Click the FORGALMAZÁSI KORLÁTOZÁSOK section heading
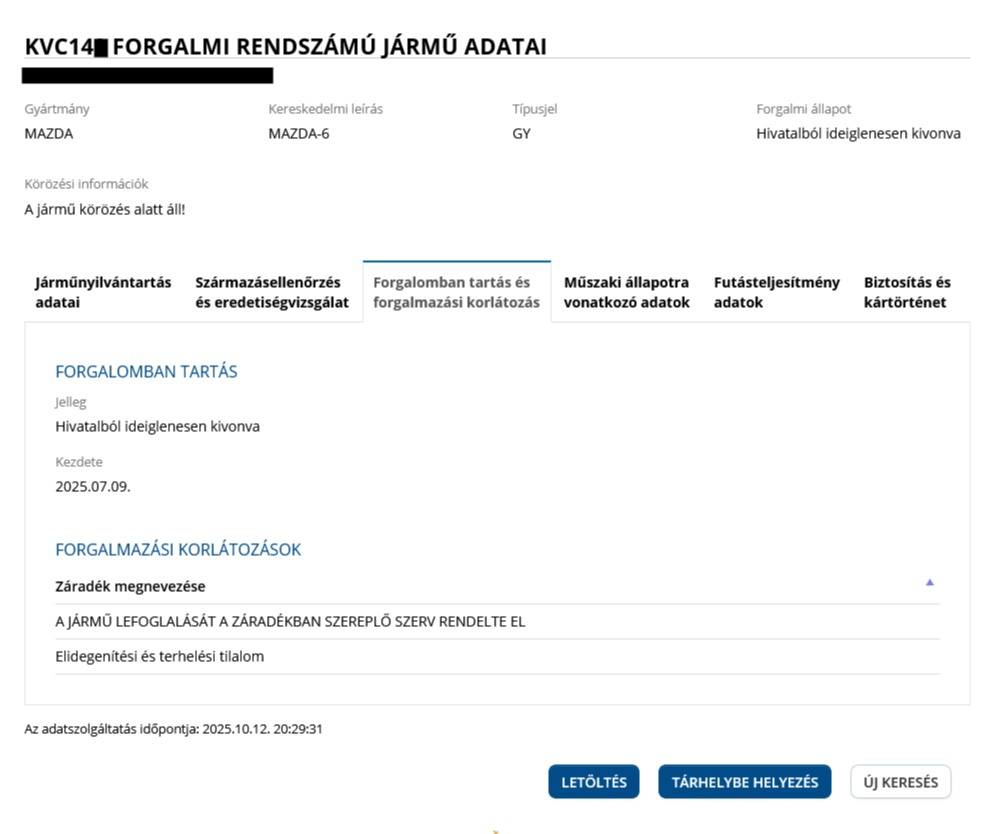This screenshot has width=995, height=834. tap(178, 550)
